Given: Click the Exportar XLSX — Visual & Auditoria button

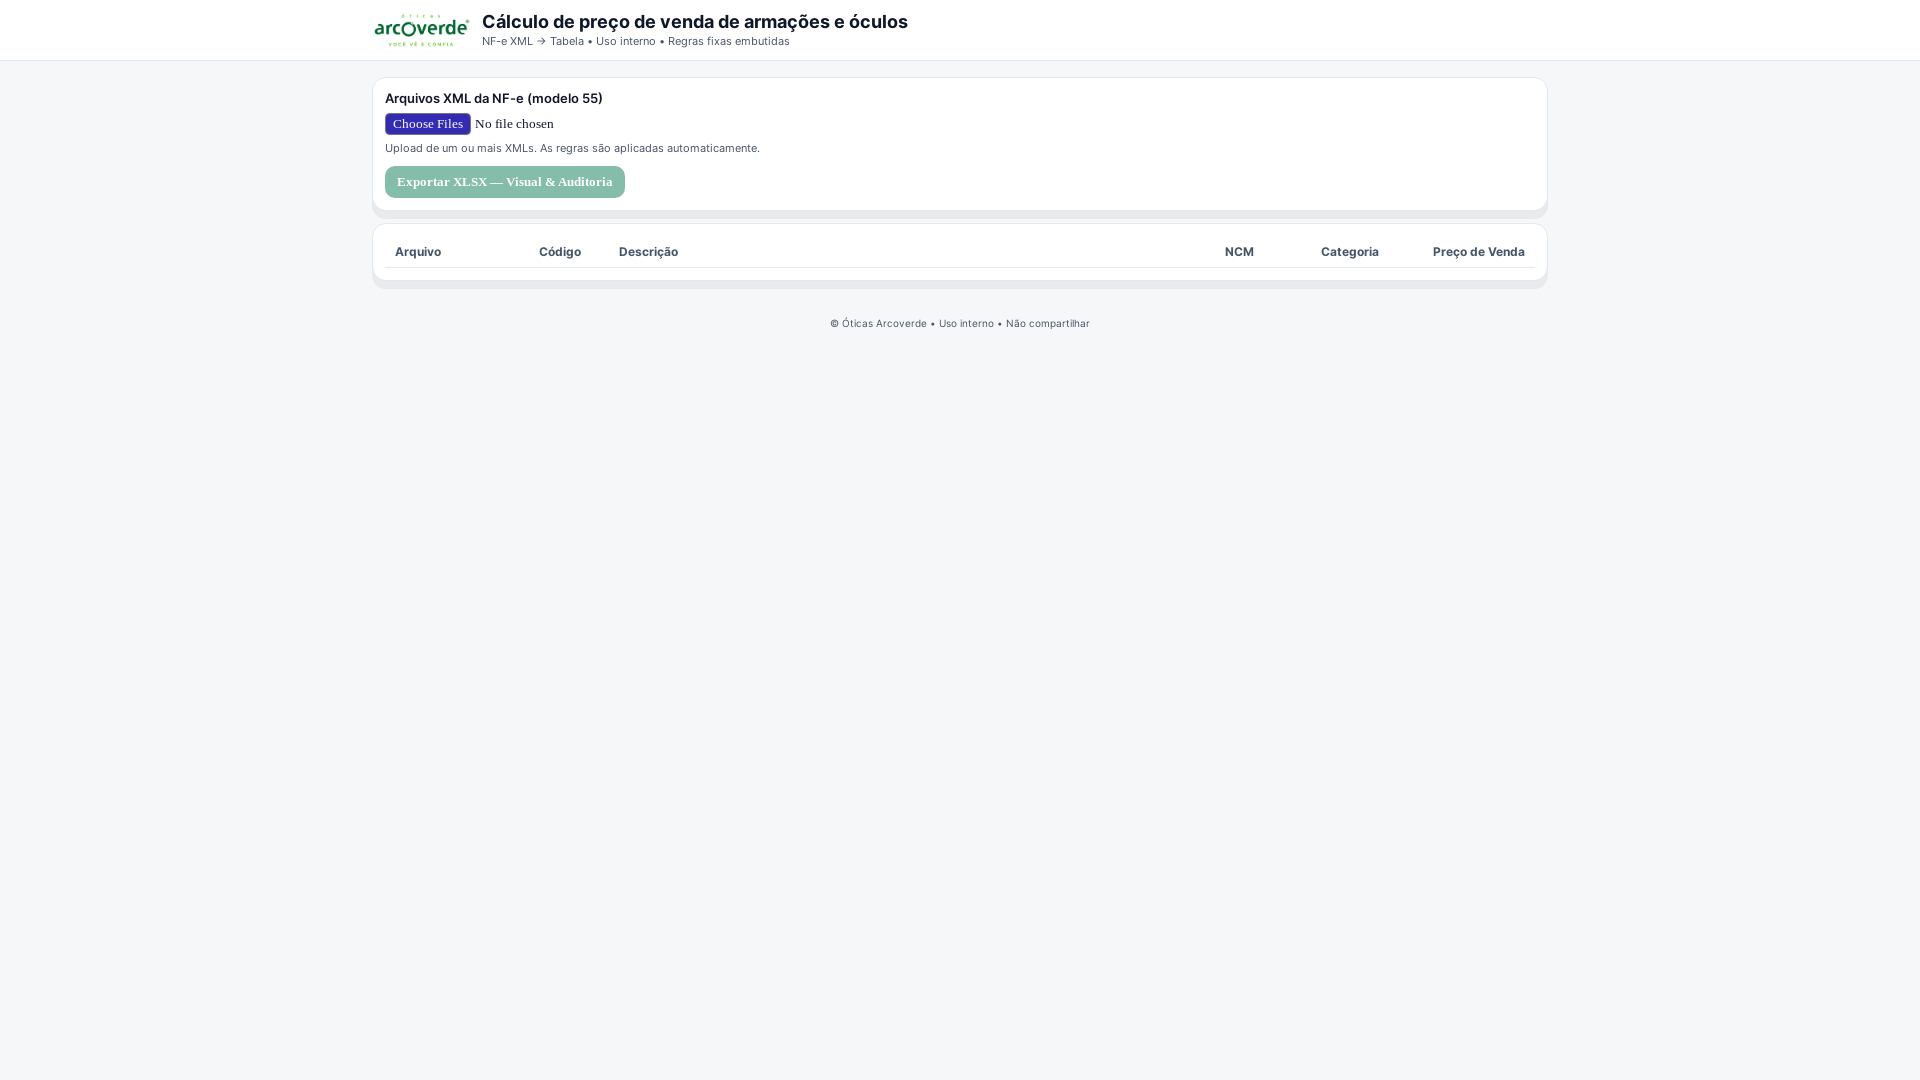Looking at the screenshot, I should coord(505,182).
